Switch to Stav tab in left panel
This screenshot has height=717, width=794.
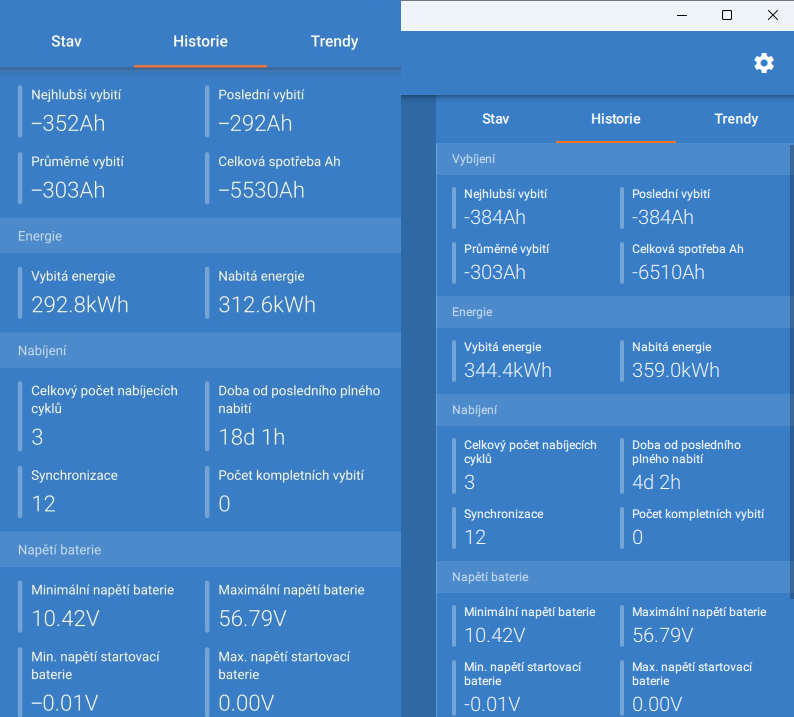[x=66, y=42]
